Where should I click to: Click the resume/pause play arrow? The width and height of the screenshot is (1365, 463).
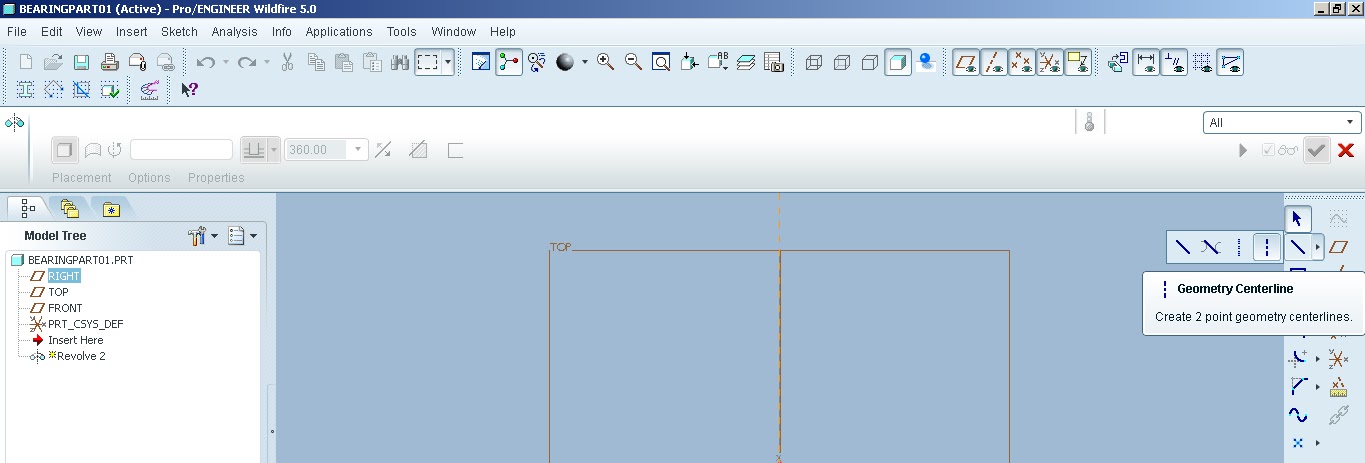(x=1243, y=150)
